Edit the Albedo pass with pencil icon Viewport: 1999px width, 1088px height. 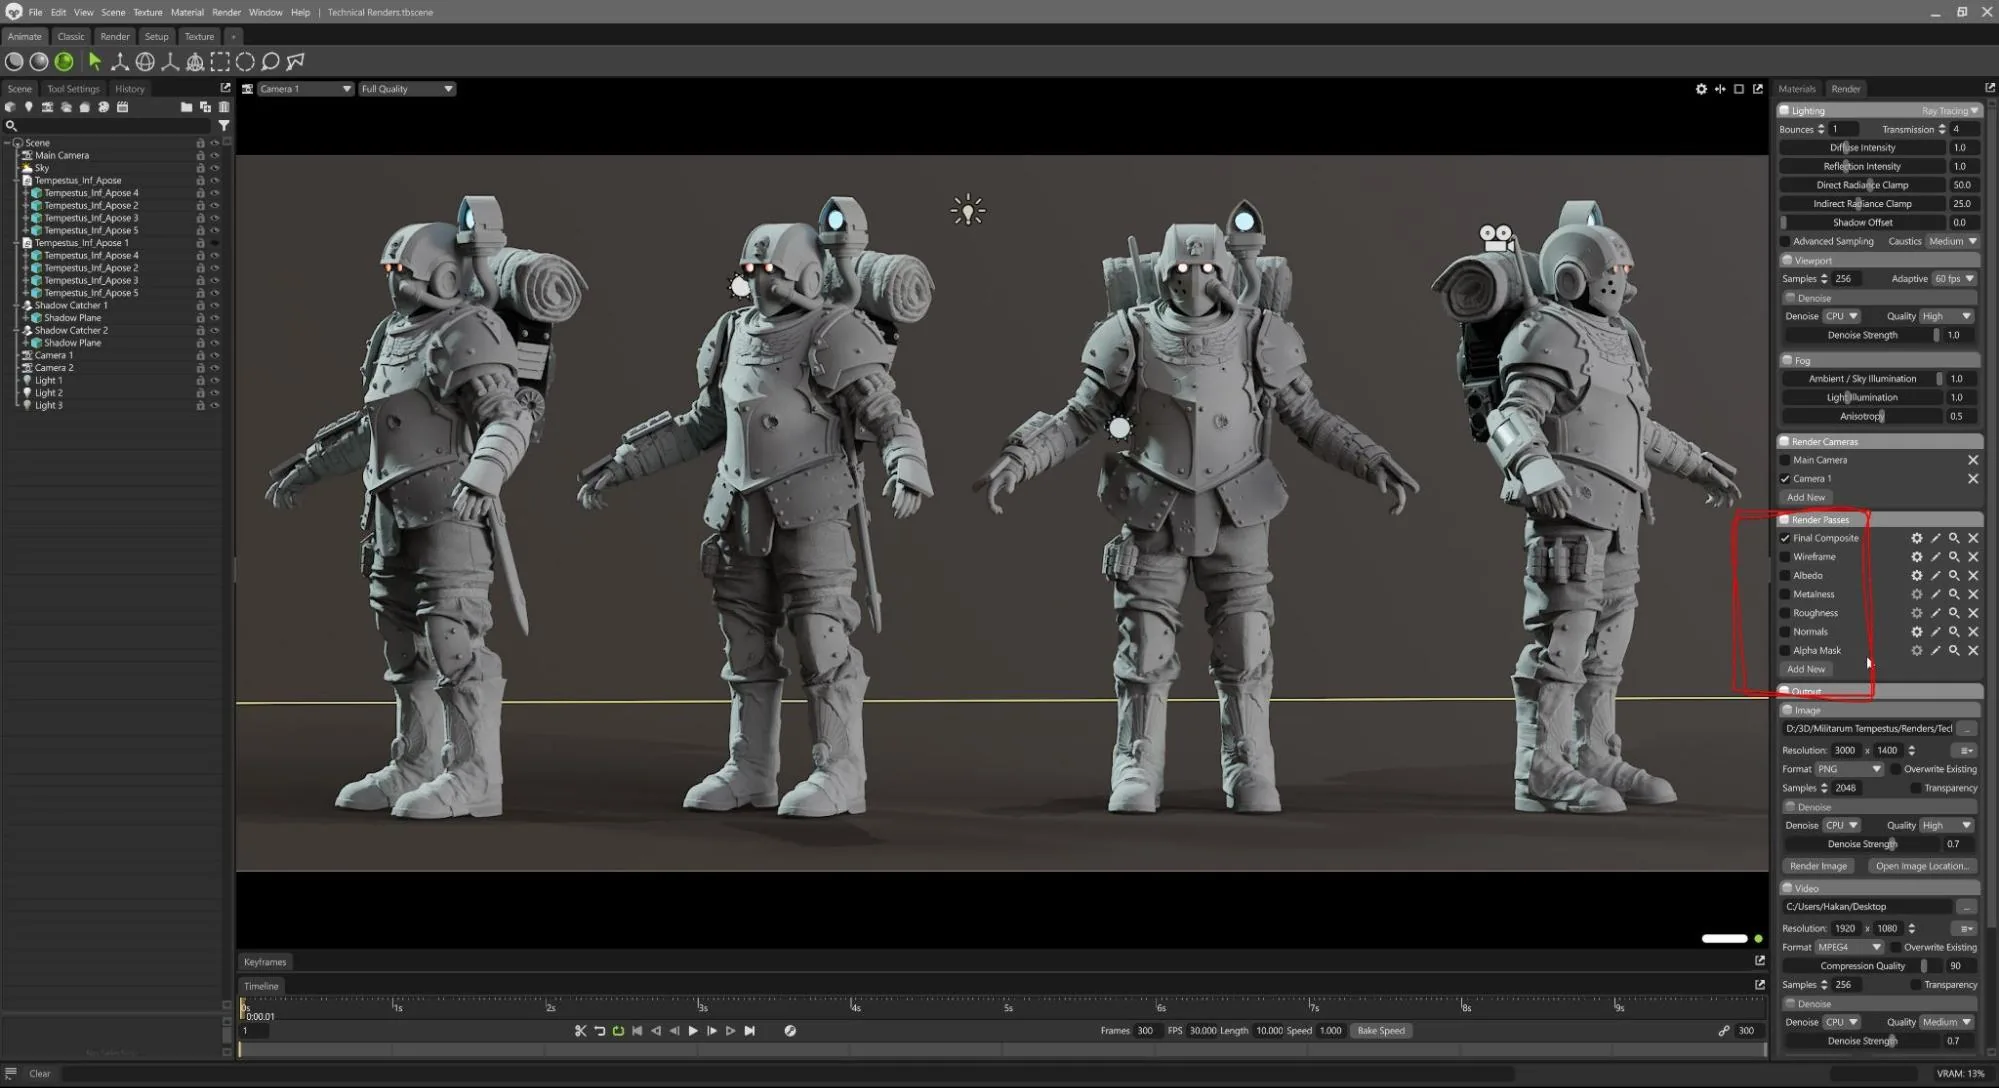pos(1936,576)
